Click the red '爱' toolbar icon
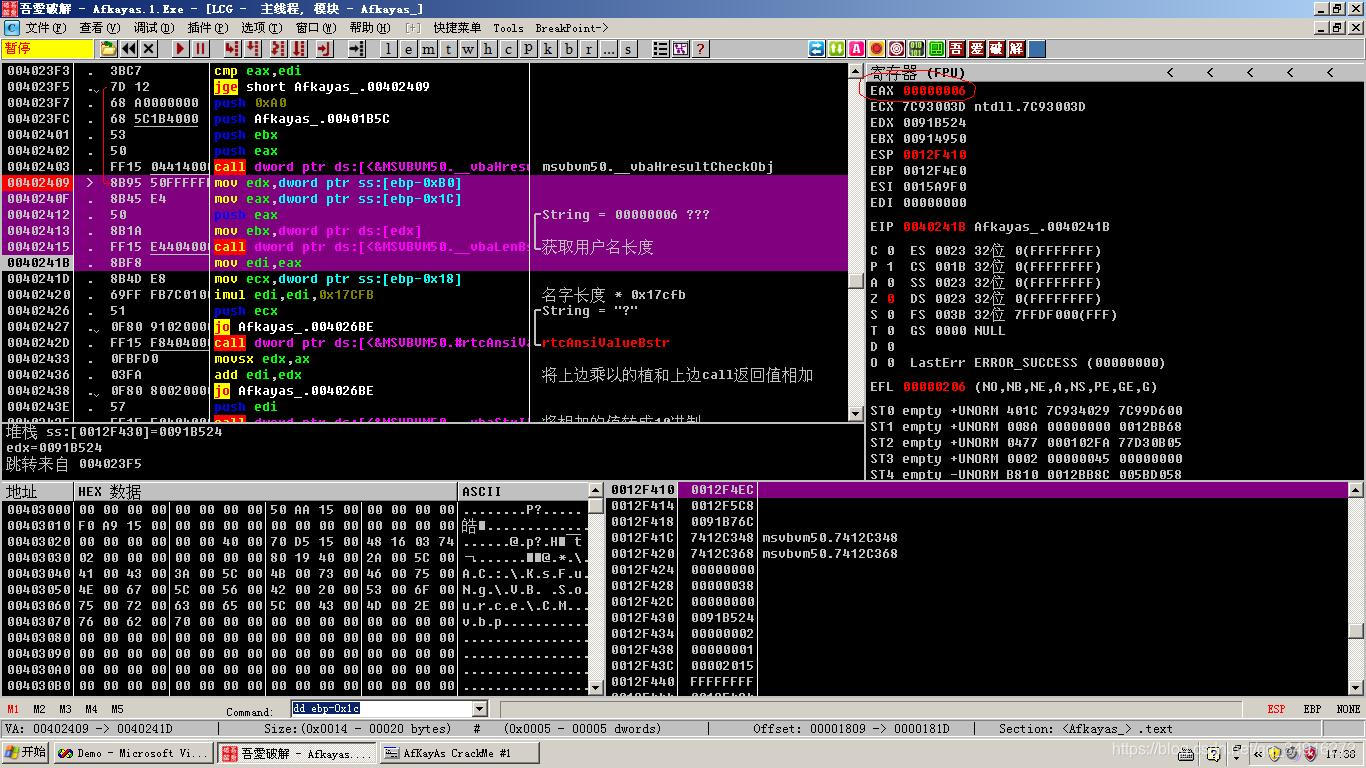This screenshot has height=768, width=1366. [977, 48]
